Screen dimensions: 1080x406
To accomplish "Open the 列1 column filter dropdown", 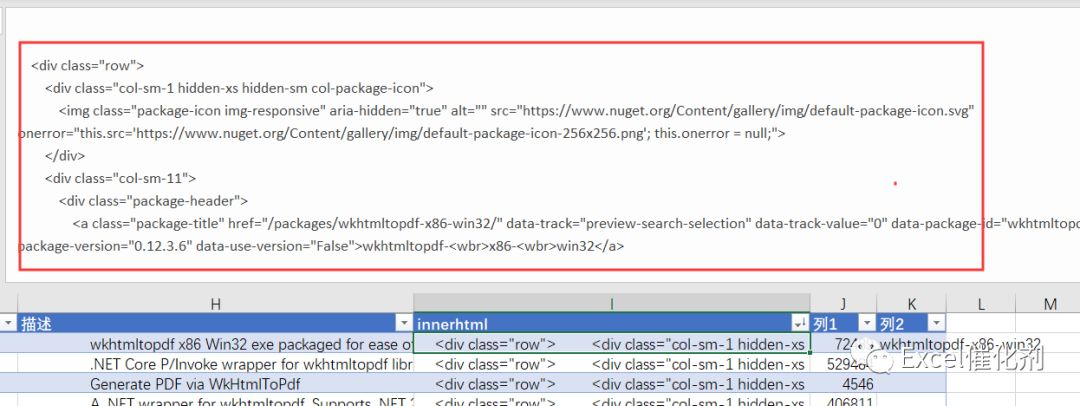I will click(866, 323).
